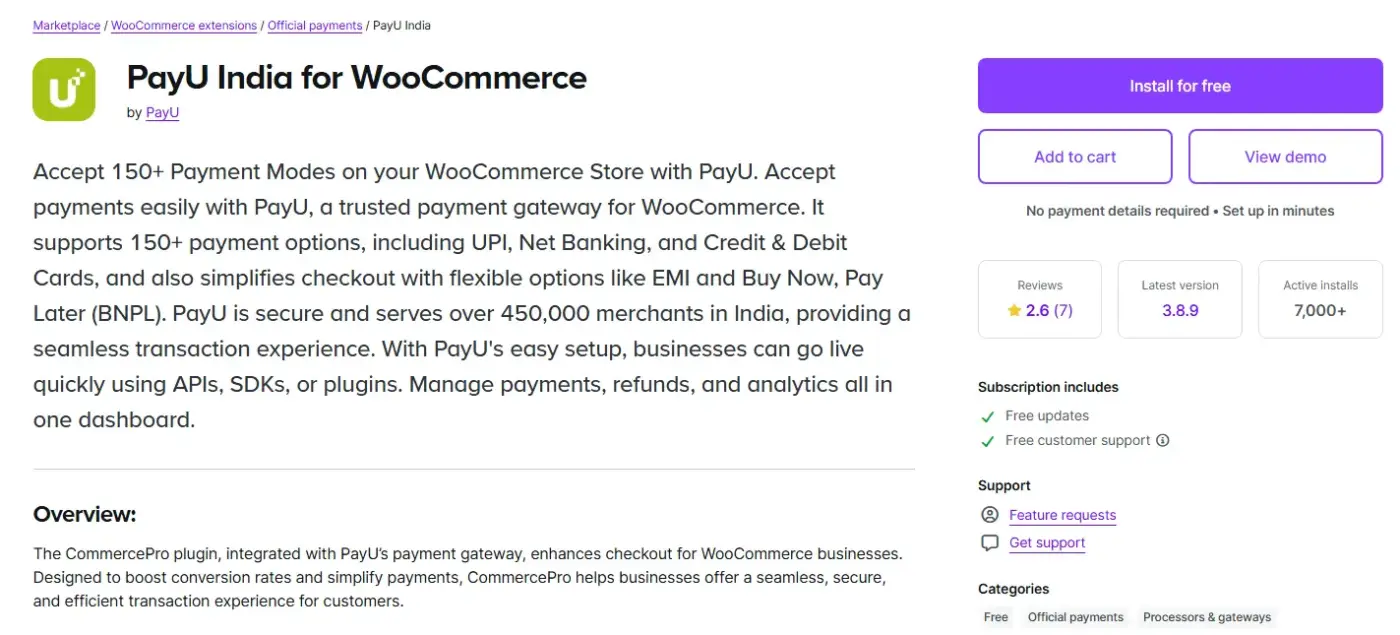The height and width of the screenshot is (635, 1400).
Task: Click the checkmark next to Free customer support
Action: tap(988, 441)
